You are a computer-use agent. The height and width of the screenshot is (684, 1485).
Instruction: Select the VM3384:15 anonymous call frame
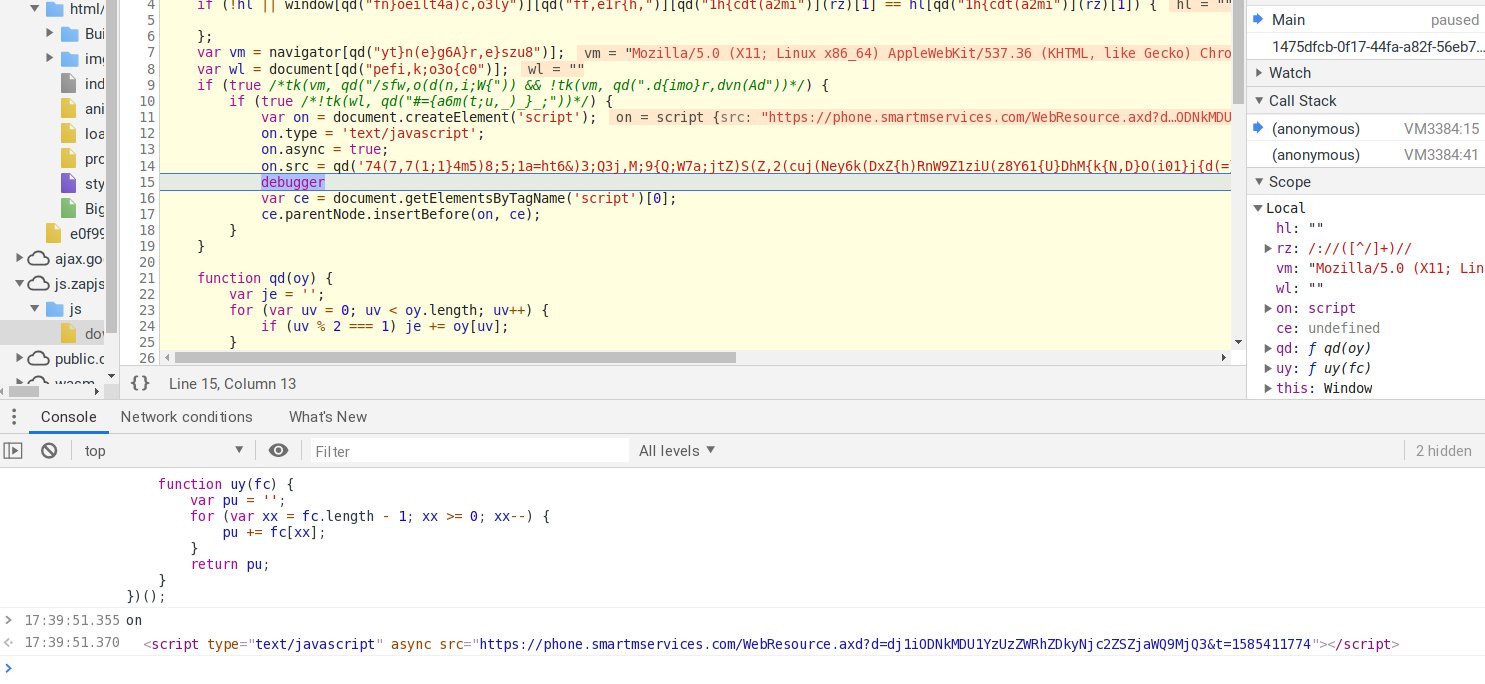[x=1366, y=128]
